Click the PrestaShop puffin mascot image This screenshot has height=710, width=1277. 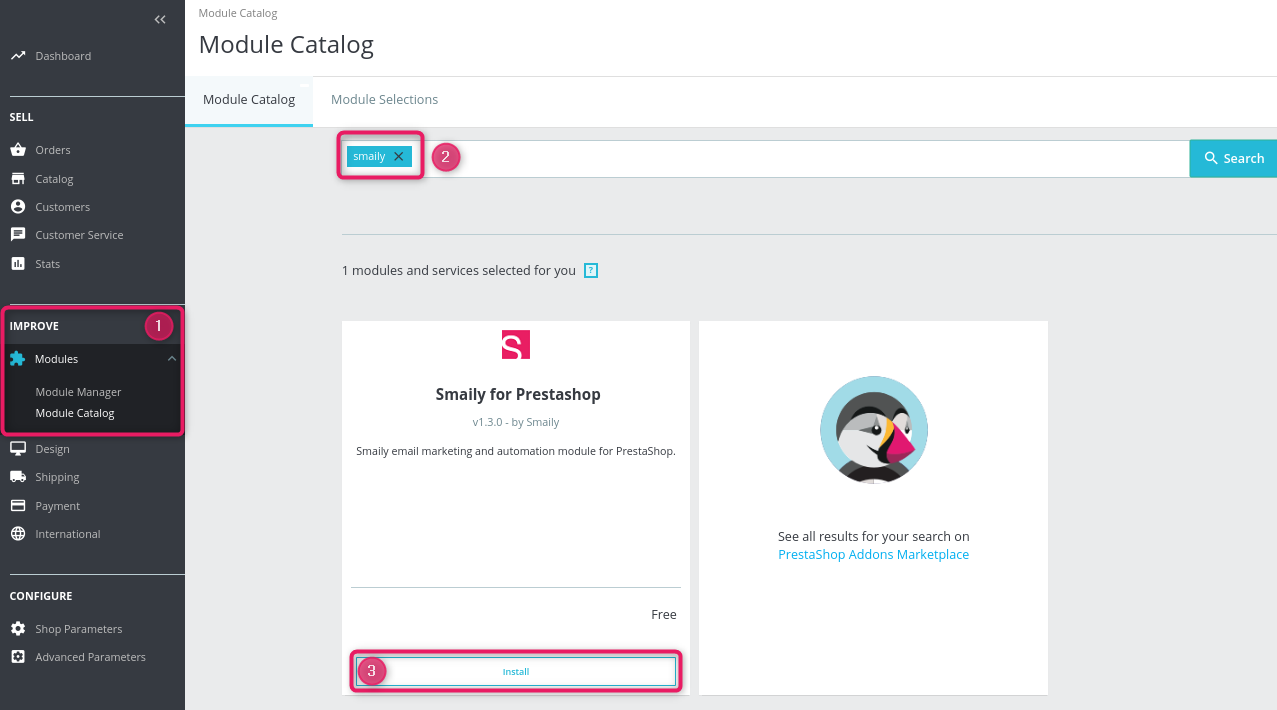pos(874,430)
